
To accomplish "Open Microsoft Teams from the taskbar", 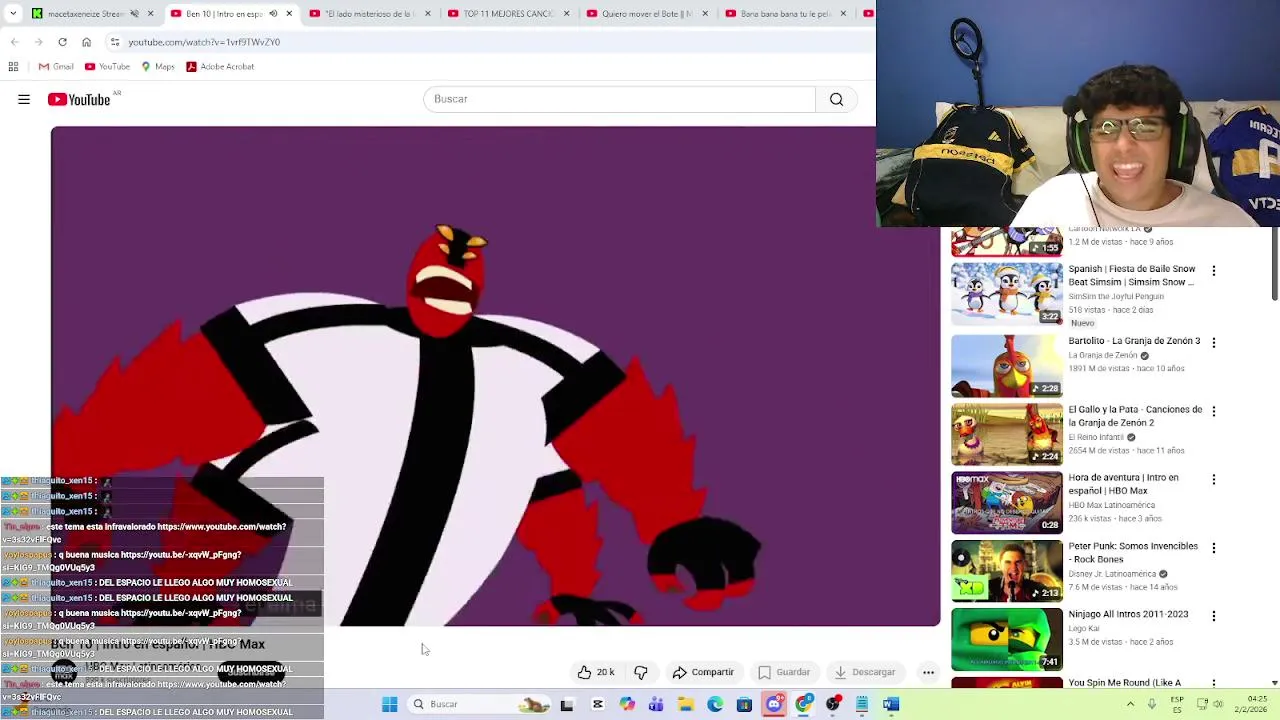I will pyautogui.click(x=656, y=704).
